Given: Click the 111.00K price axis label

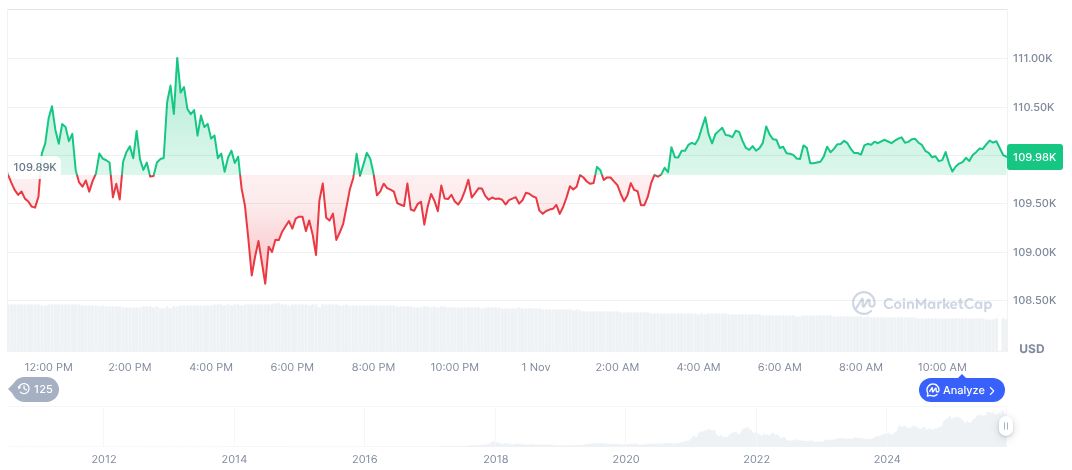Looking at the screenshot, I should click(x=1033, y=59).
